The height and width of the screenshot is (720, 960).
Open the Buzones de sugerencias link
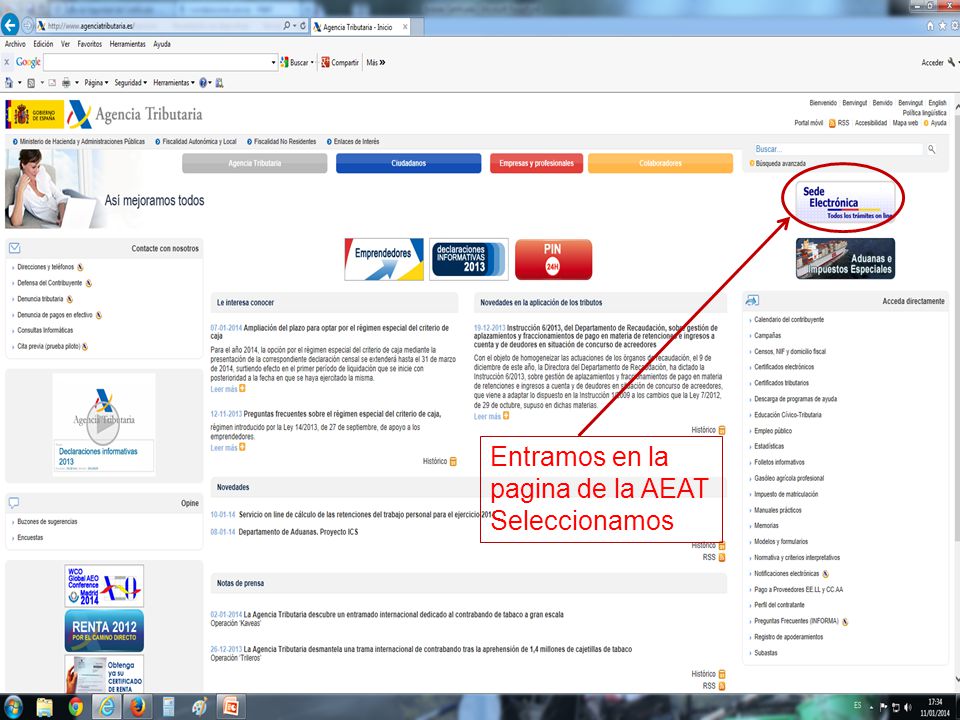47,522
